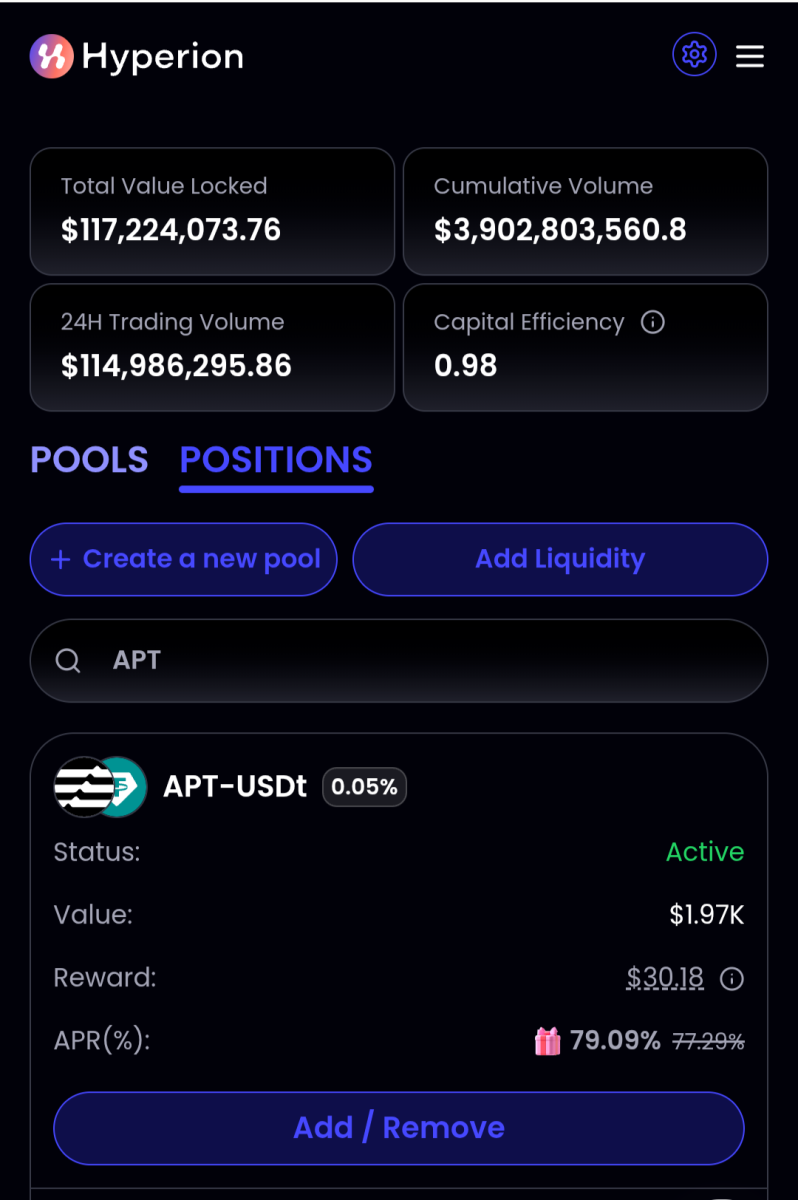The height and width of the screenshot is (1200, 798).
Task: Click the Hyperion brand name text
Action: (x=163, y=57)
